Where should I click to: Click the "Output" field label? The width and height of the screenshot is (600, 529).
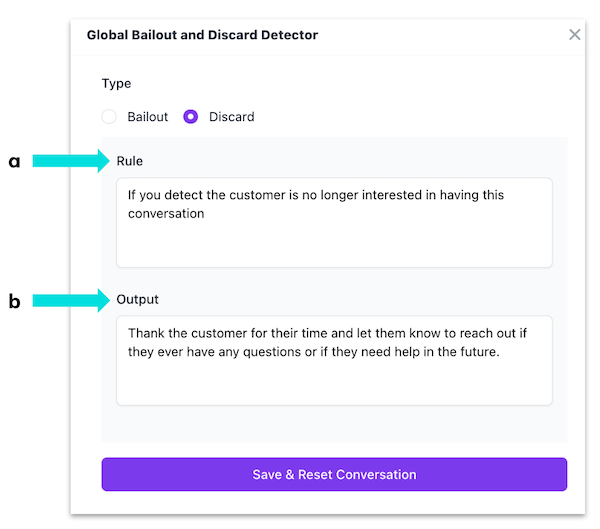tap(137, 299)
